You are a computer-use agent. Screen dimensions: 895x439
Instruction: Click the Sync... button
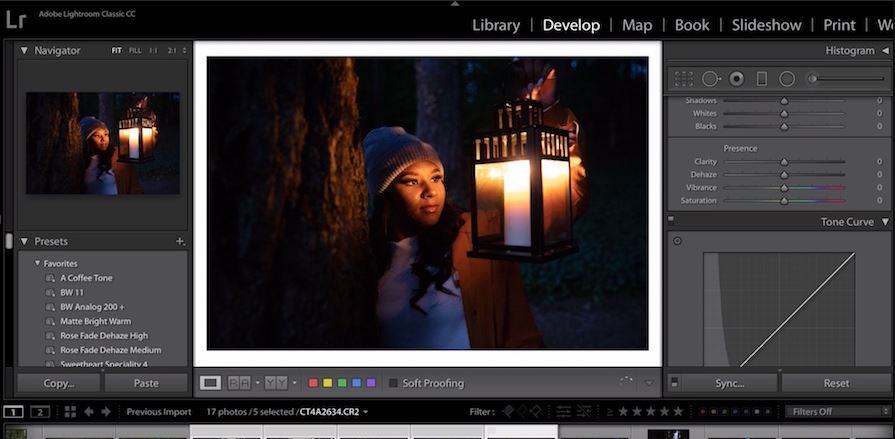point(730,383)
